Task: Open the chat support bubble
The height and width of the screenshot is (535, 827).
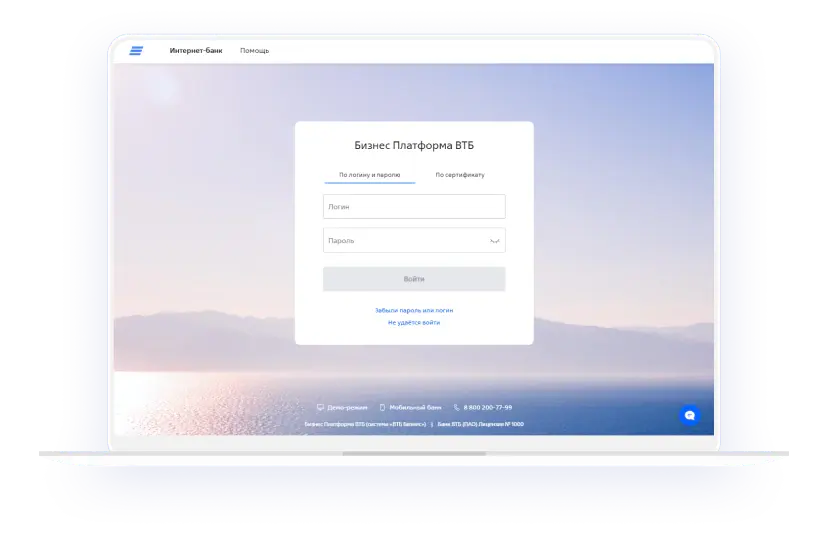Action: (x=689, y=415)
